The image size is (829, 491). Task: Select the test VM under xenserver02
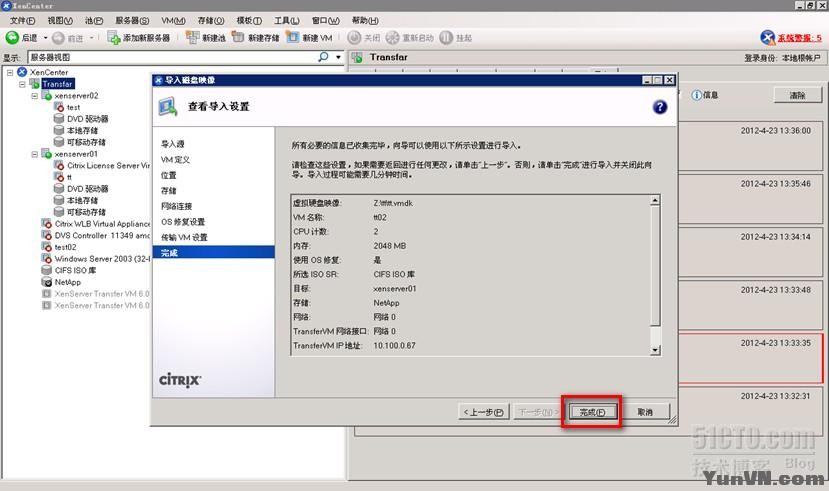(x=73, y=107)
